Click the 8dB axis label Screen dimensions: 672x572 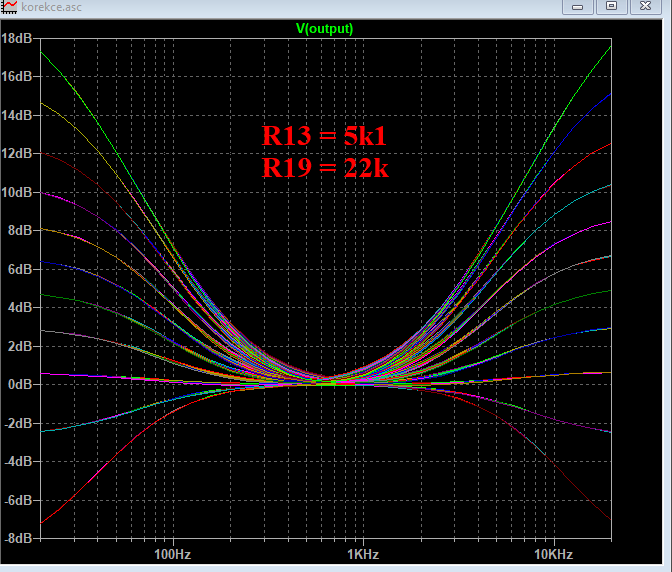(20, 231)
